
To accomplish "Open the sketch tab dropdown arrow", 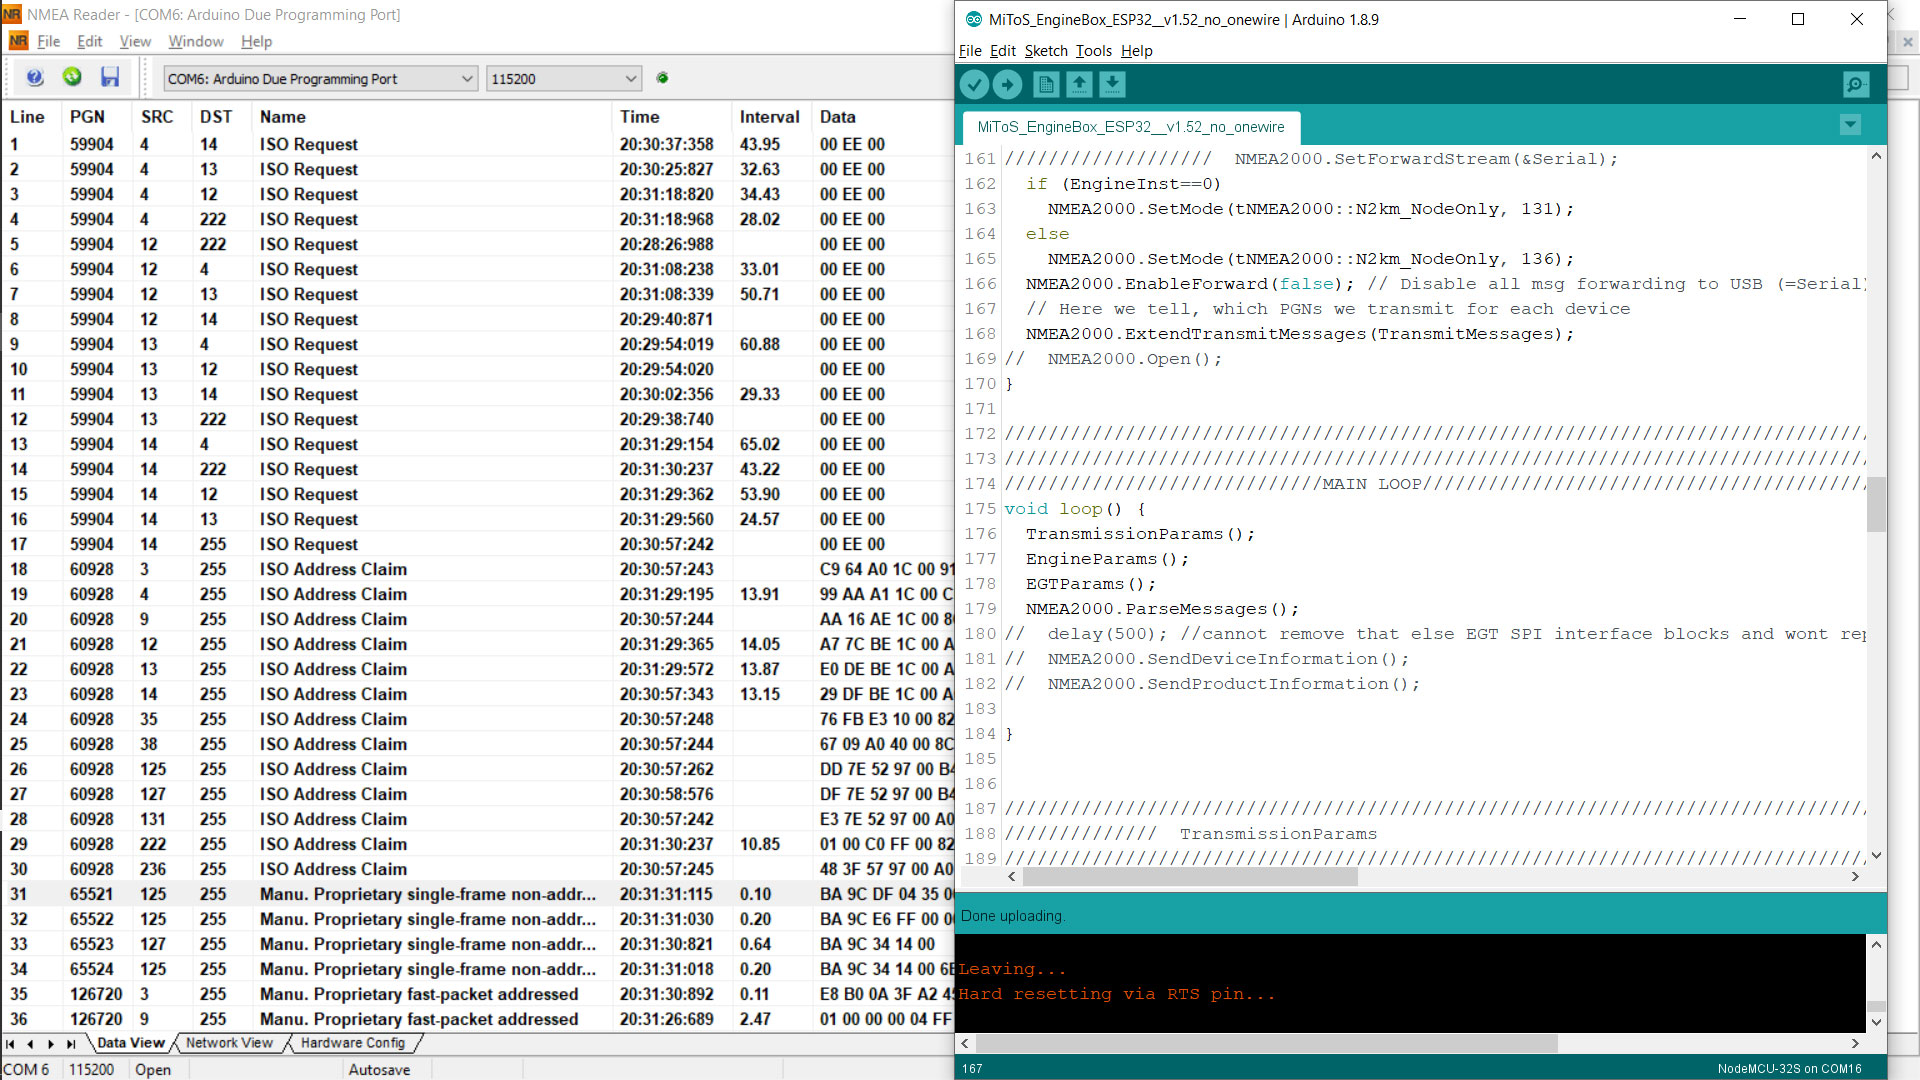I will tap(1849, 125).
